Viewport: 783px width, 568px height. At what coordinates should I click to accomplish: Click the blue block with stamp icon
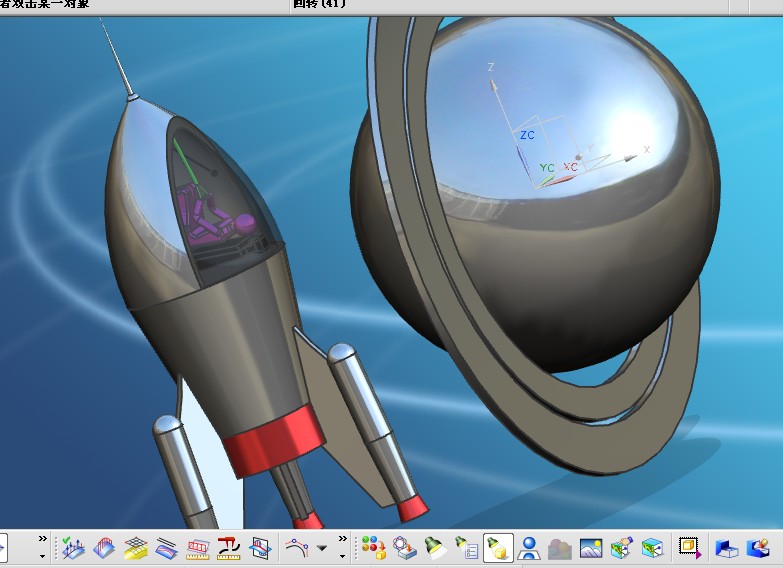click(758, 548)
